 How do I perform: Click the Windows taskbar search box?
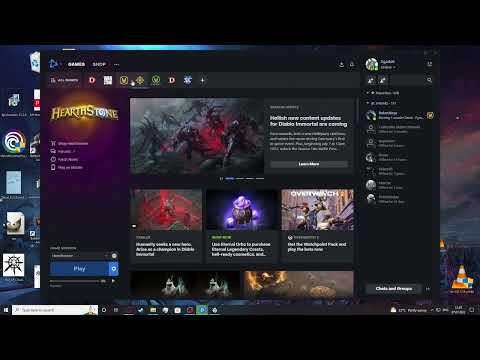(x=55, y=310)
